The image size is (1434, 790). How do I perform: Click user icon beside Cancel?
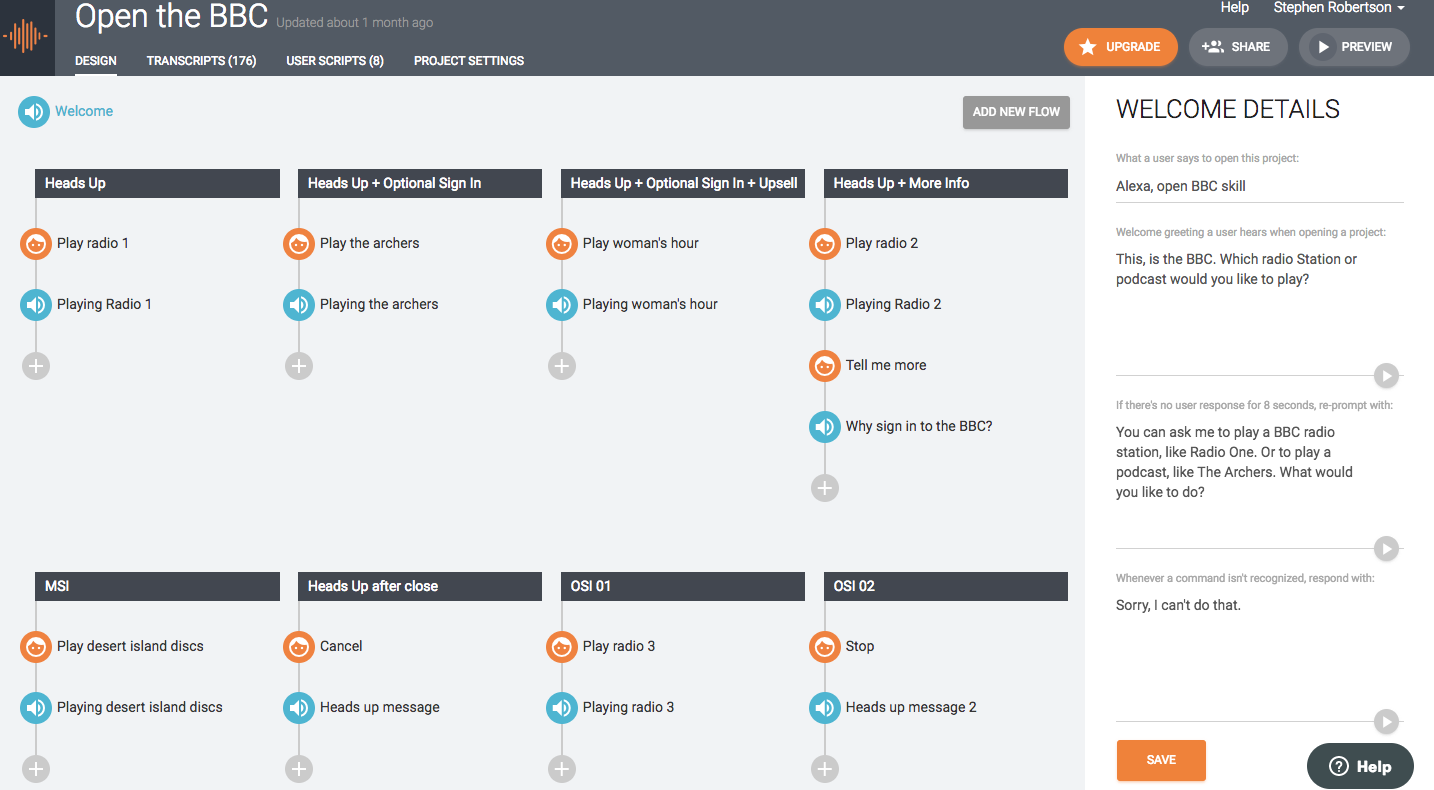[x=299, y=646]
